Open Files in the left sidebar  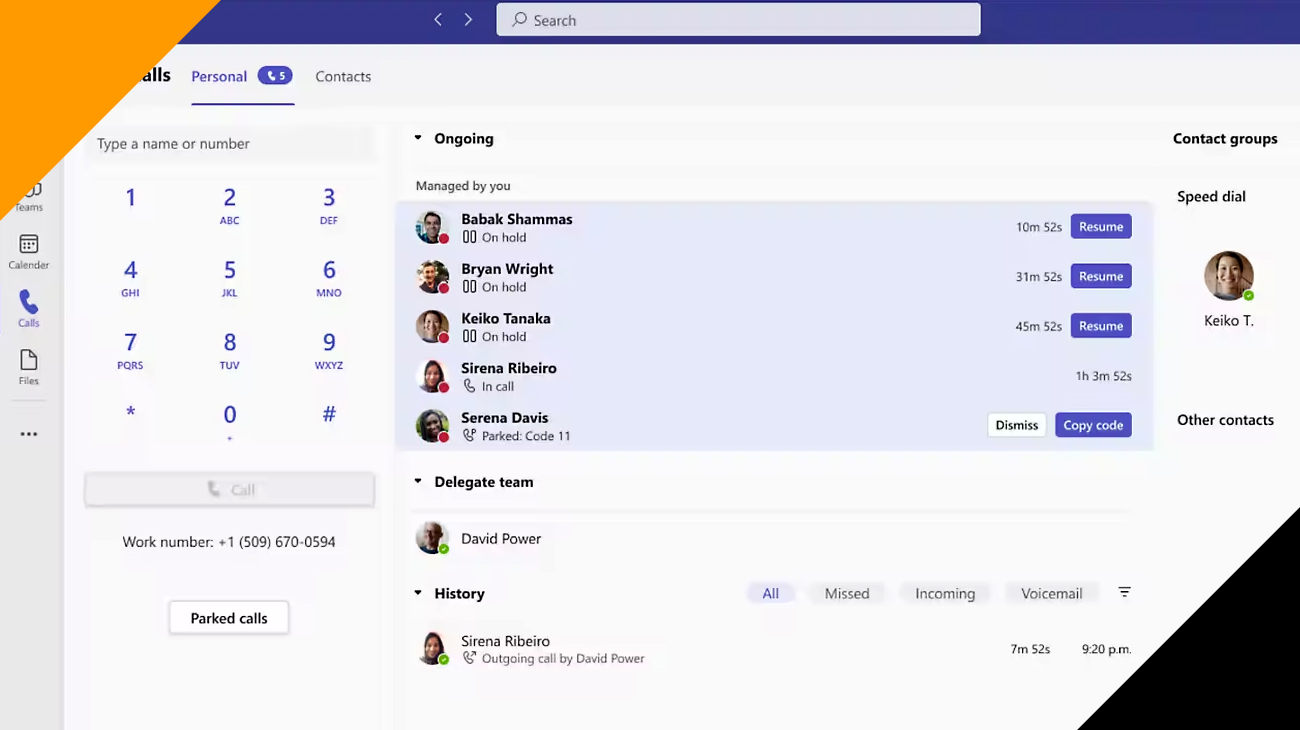[29, 366]
